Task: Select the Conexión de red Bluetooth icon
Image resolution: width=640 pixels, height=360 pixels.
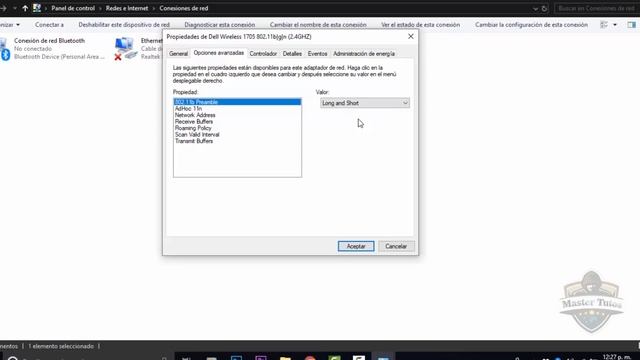Action: tap(5, 49)
